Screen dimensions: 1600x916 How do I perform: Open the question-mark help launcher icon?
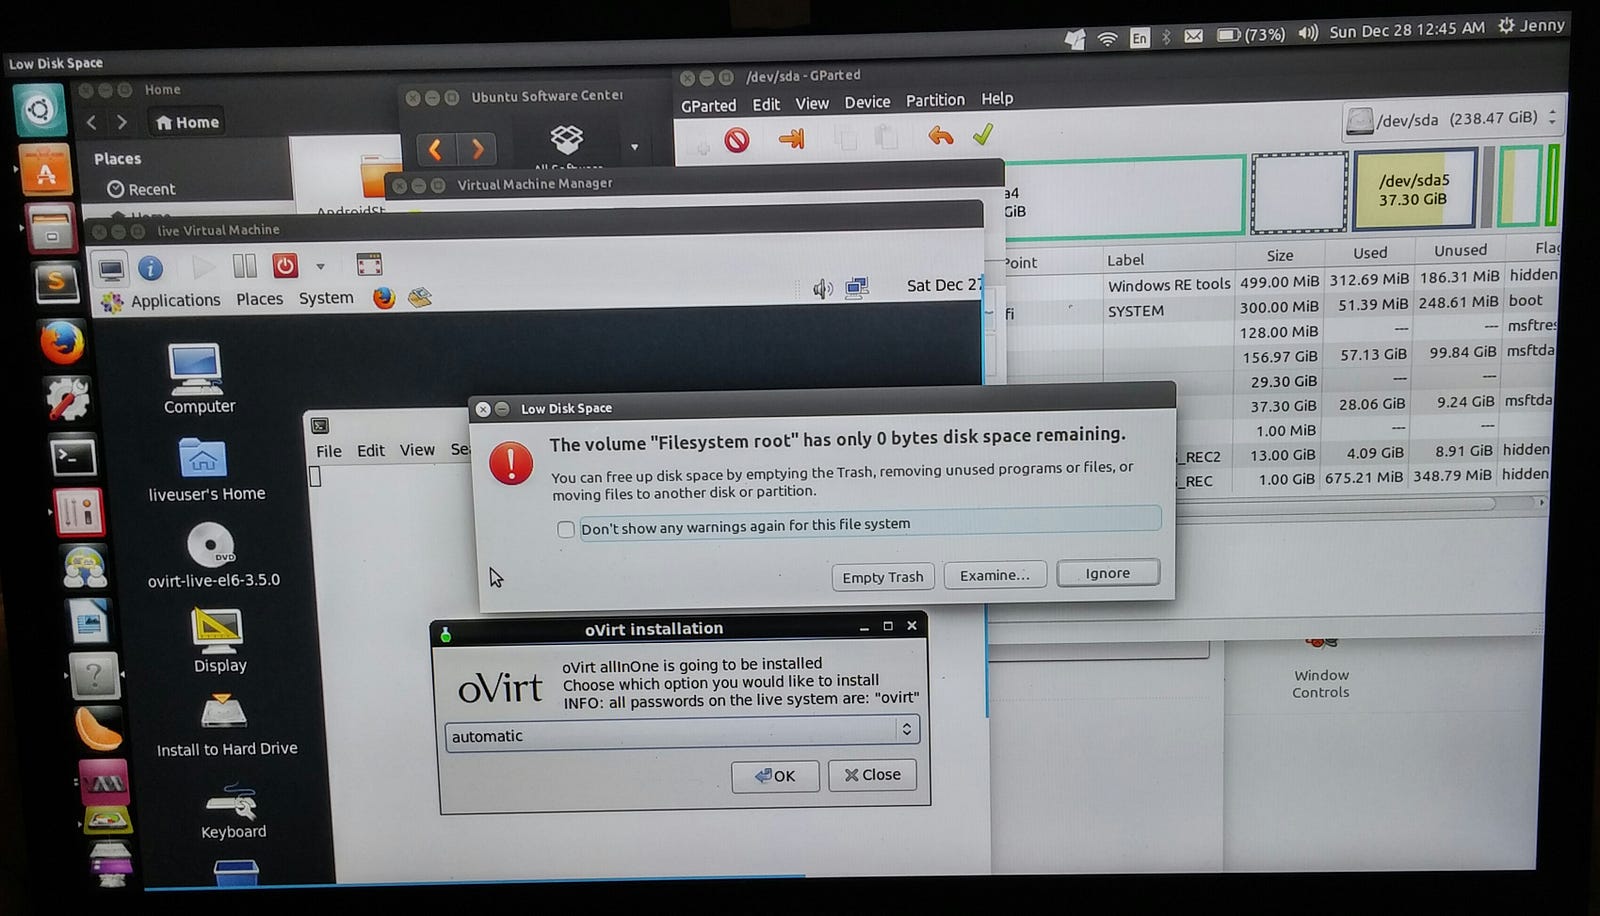coord(93,677)
